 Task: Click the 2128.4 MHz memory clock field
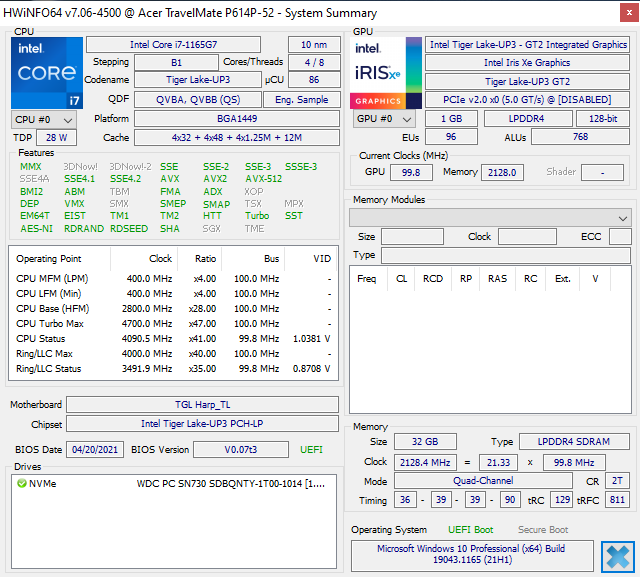(425, 462)
